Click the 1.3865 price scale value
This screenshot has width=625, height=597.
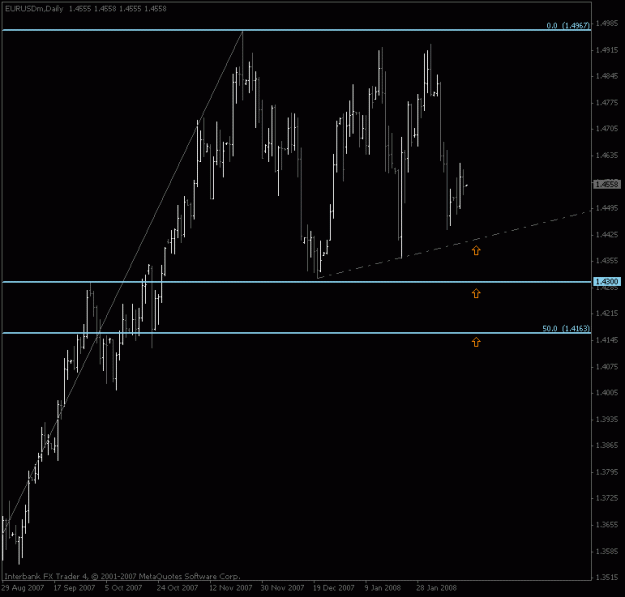point(607,446)
